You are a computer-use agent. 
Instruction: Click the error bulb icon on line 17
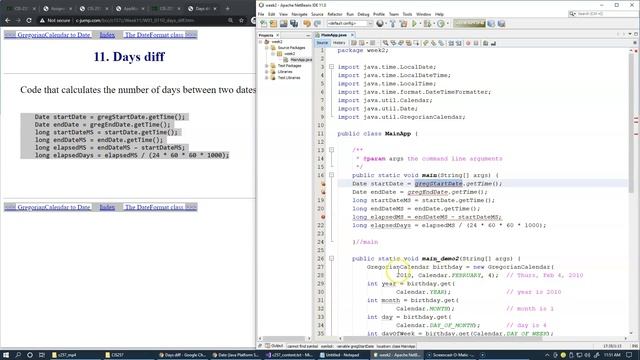(323, 184)
